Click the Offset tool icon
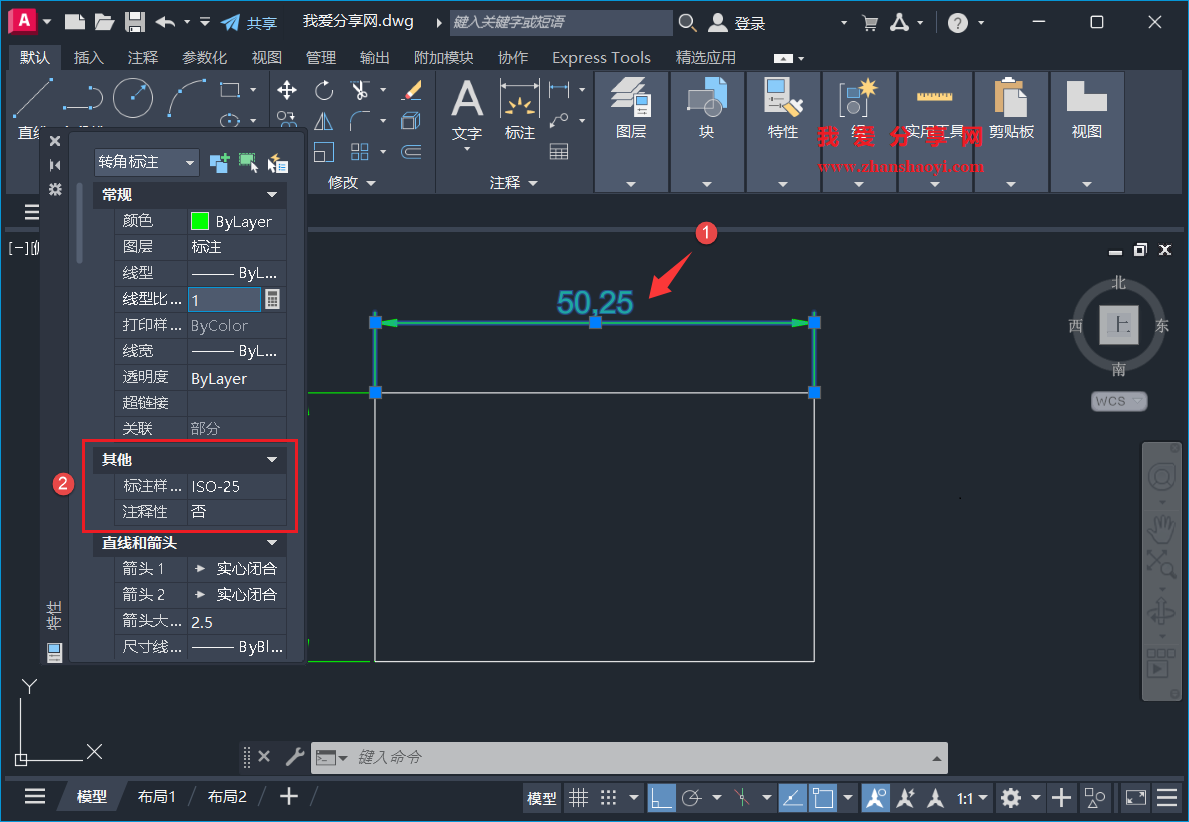The height and width of the screenshot is (822, 1189). tap(411, 152)
